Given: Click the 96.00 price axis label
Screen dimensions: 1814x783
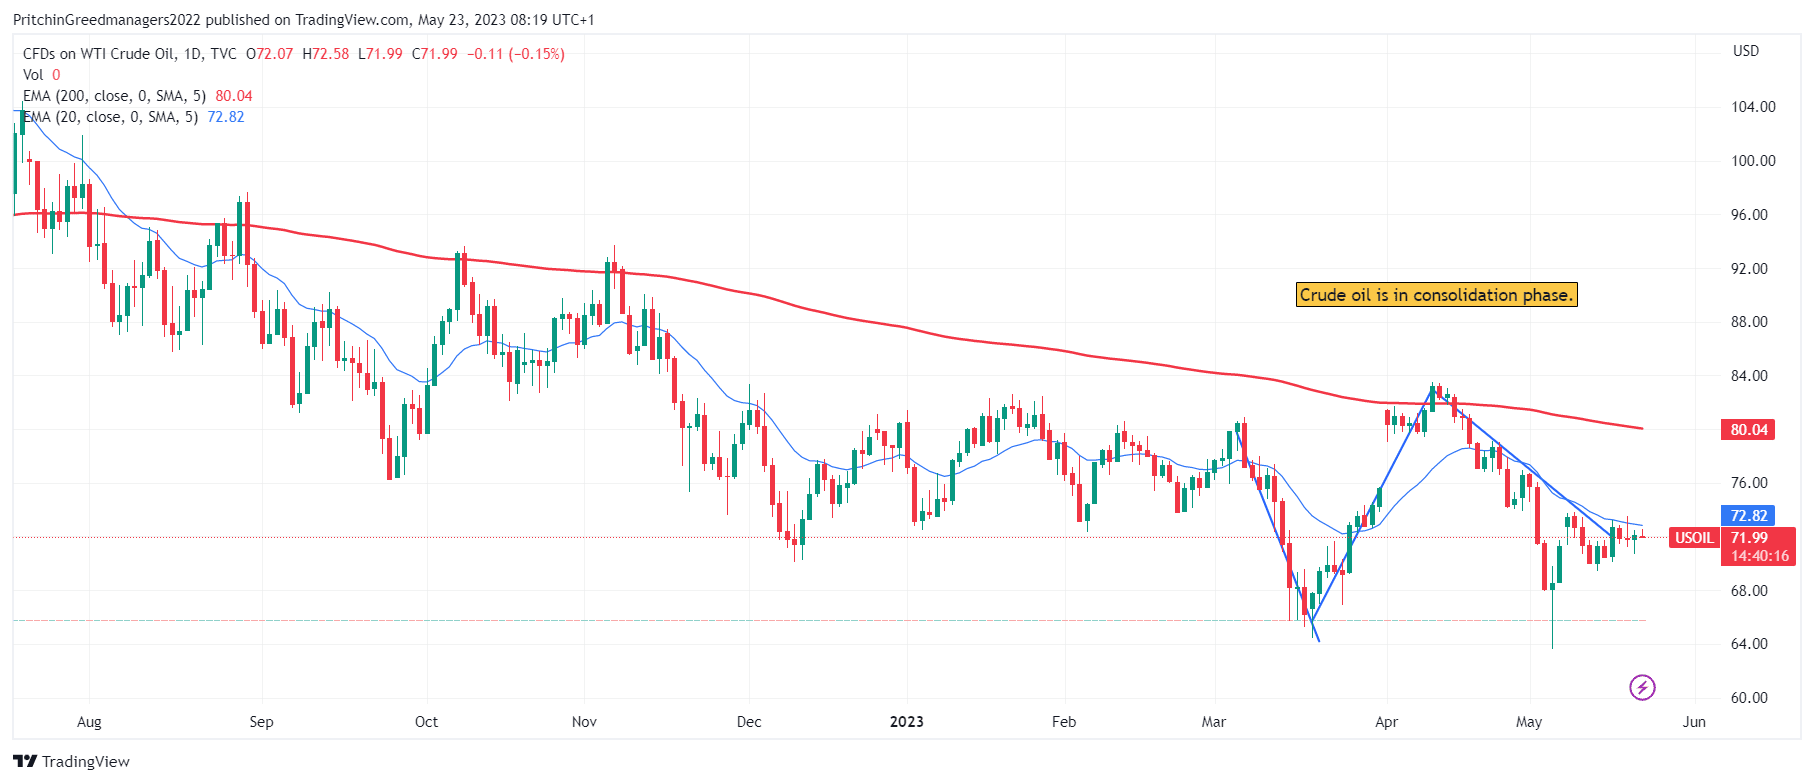Looking at the screenshot, I should 1749,215.
